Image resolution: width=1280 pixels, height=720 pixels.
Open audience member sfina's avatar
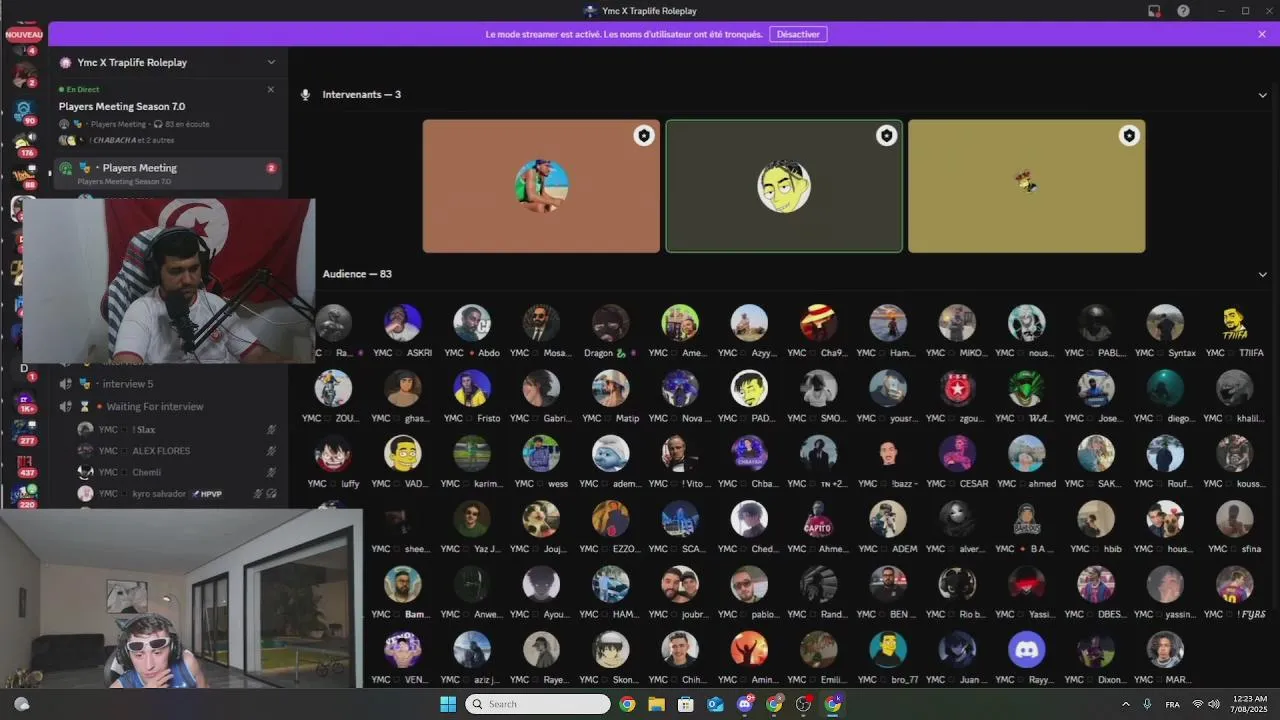click(x=1234, y=519)
